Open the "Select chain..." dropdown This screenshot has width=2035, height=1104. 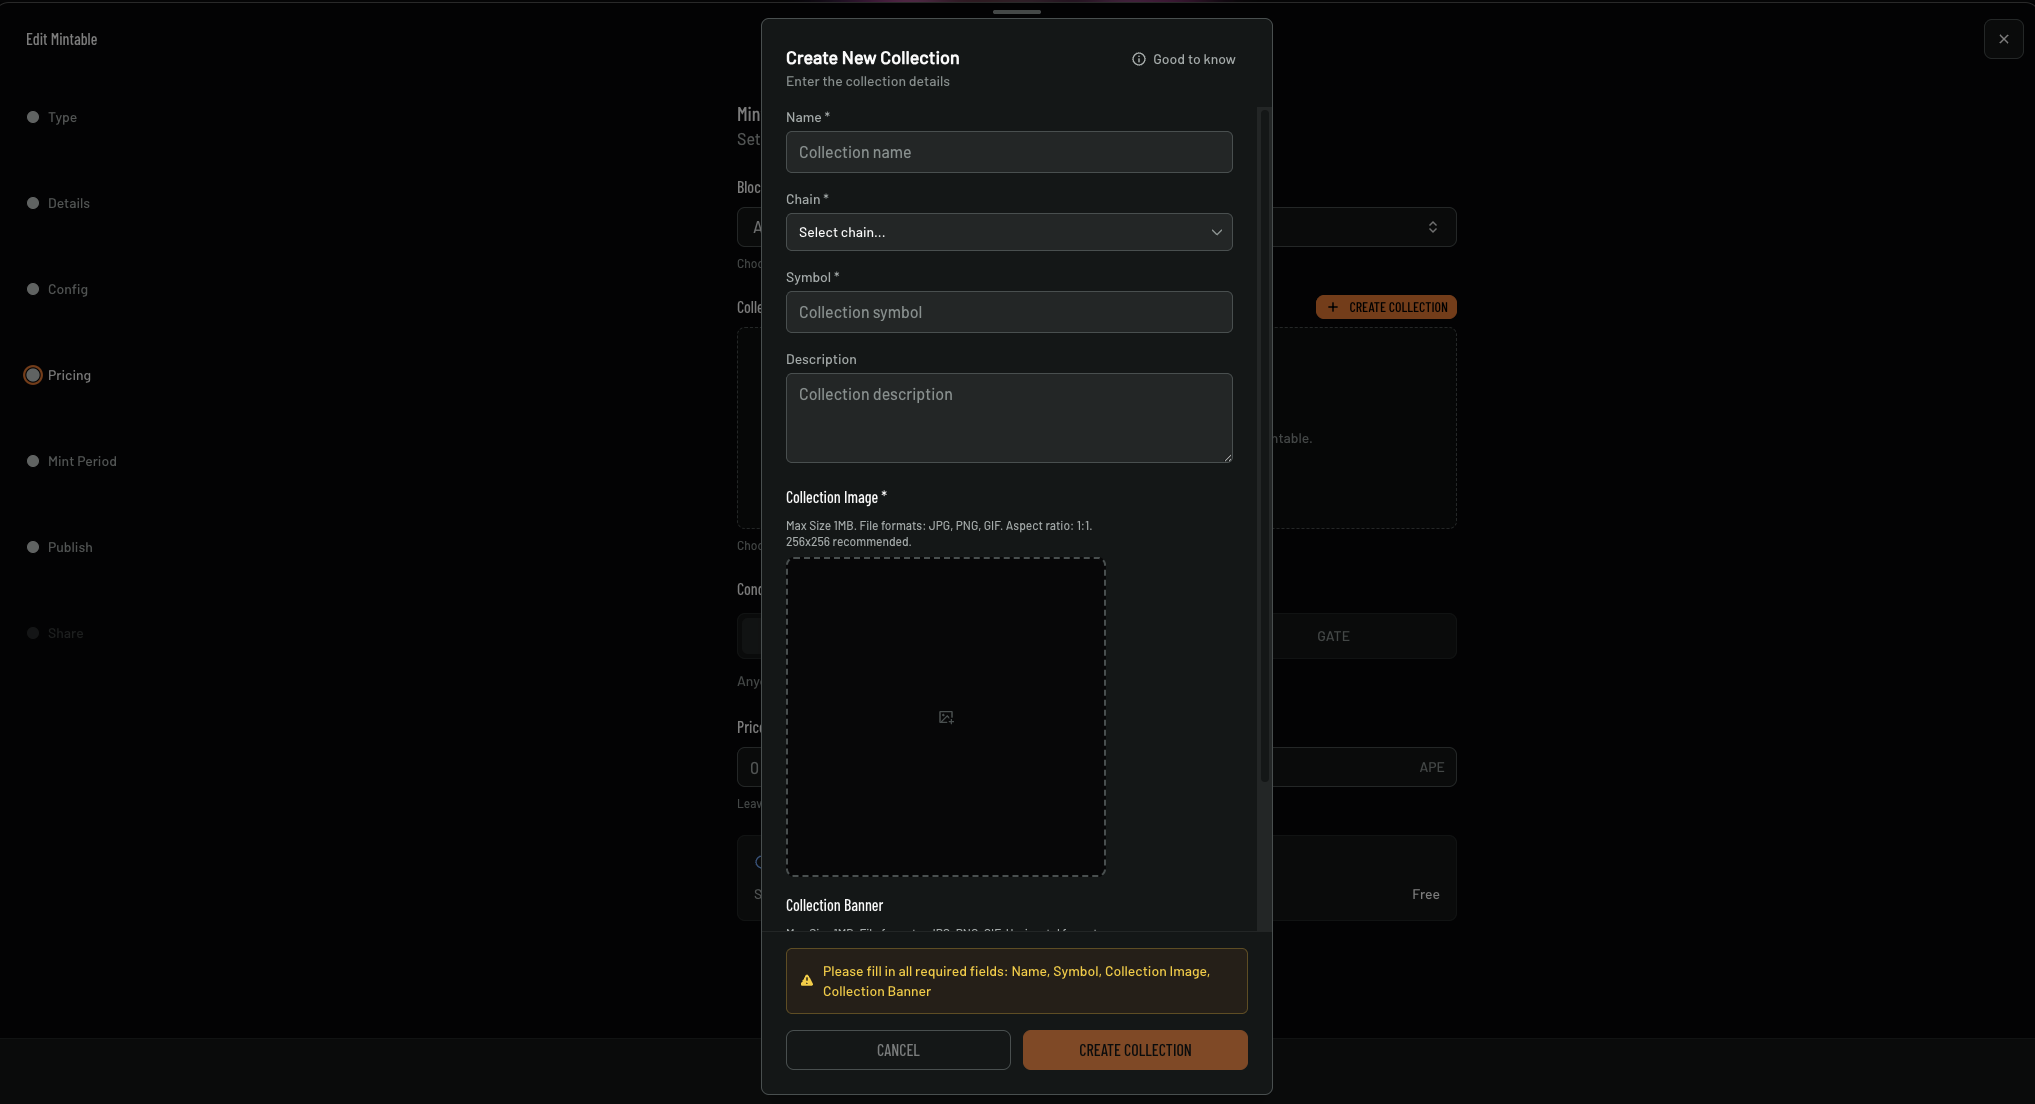(1008, 232)
